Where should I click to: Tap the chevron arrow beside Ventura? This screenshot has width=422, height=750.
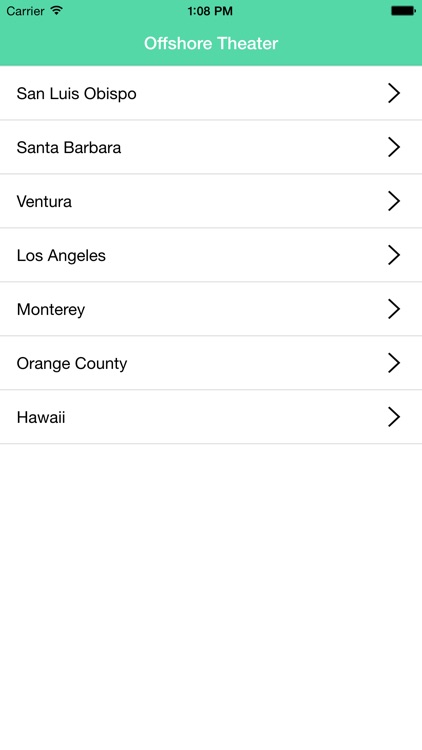click(x=394, y=201)
